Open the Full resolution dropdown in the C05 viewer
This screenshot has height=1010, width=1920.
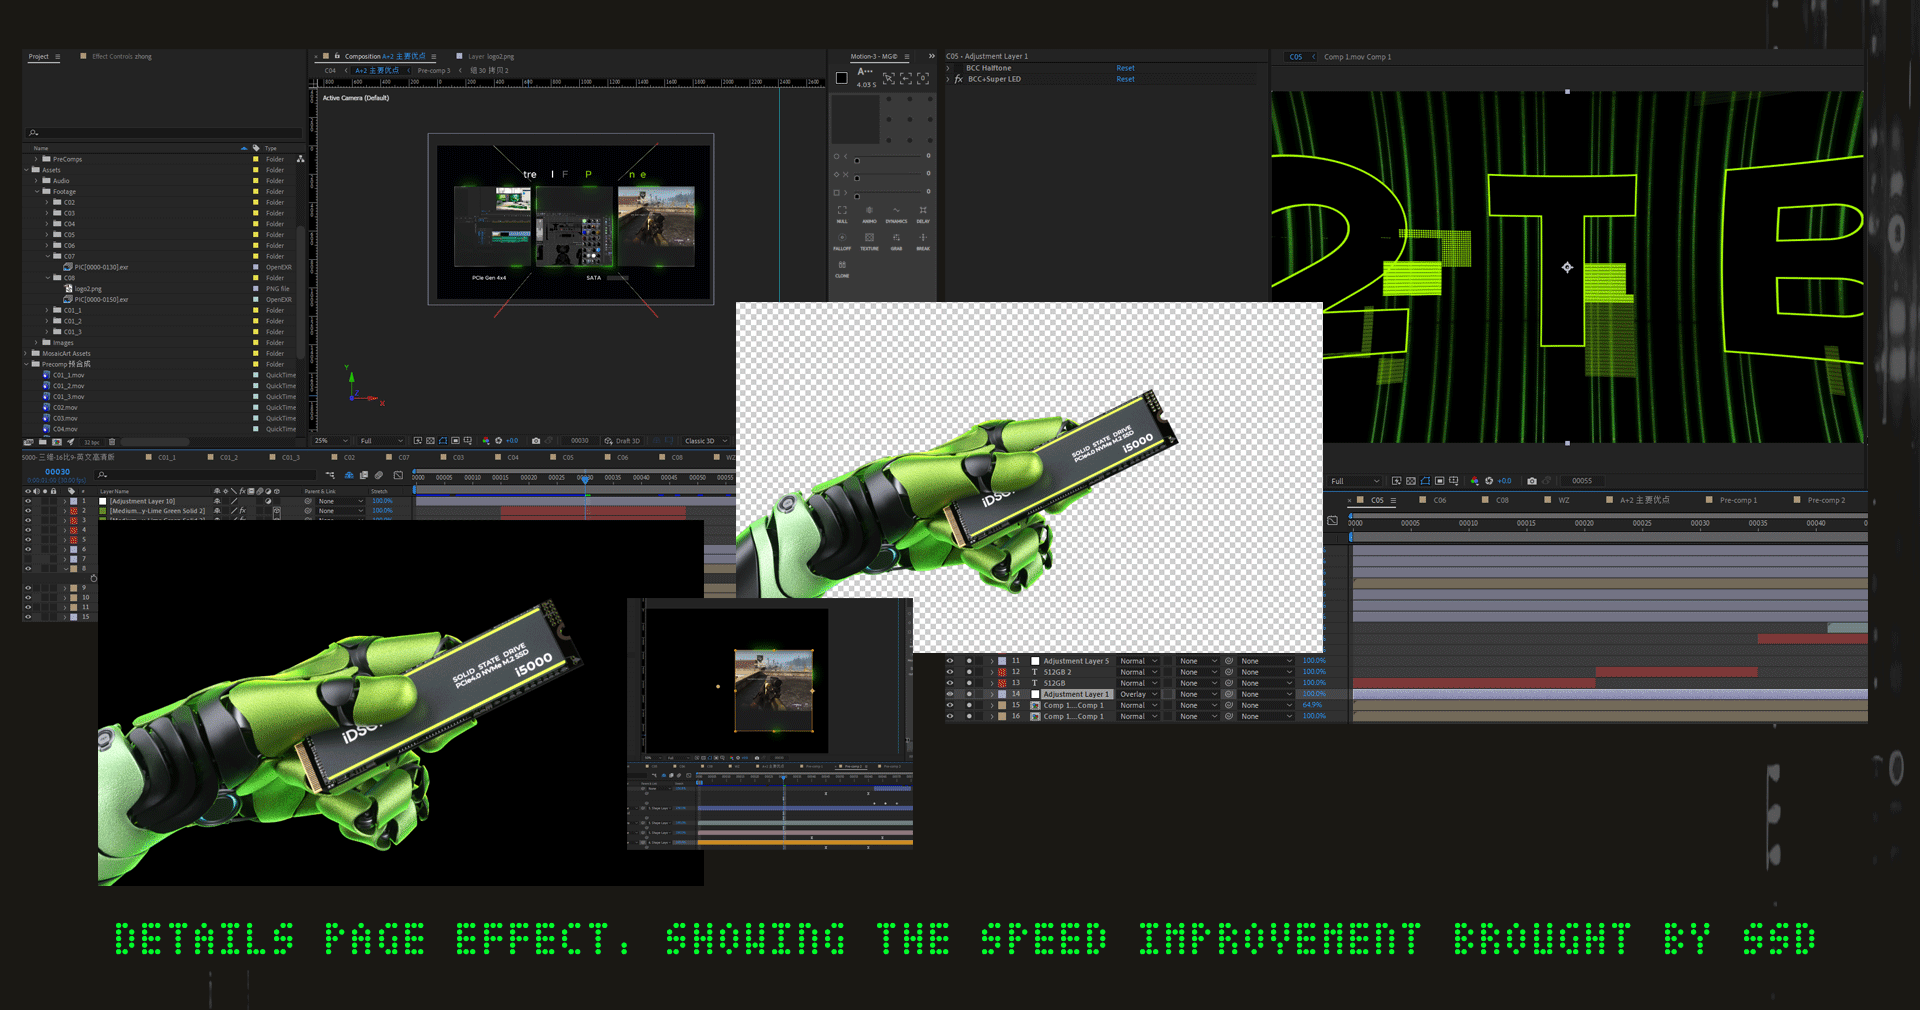coord(1355,481)
